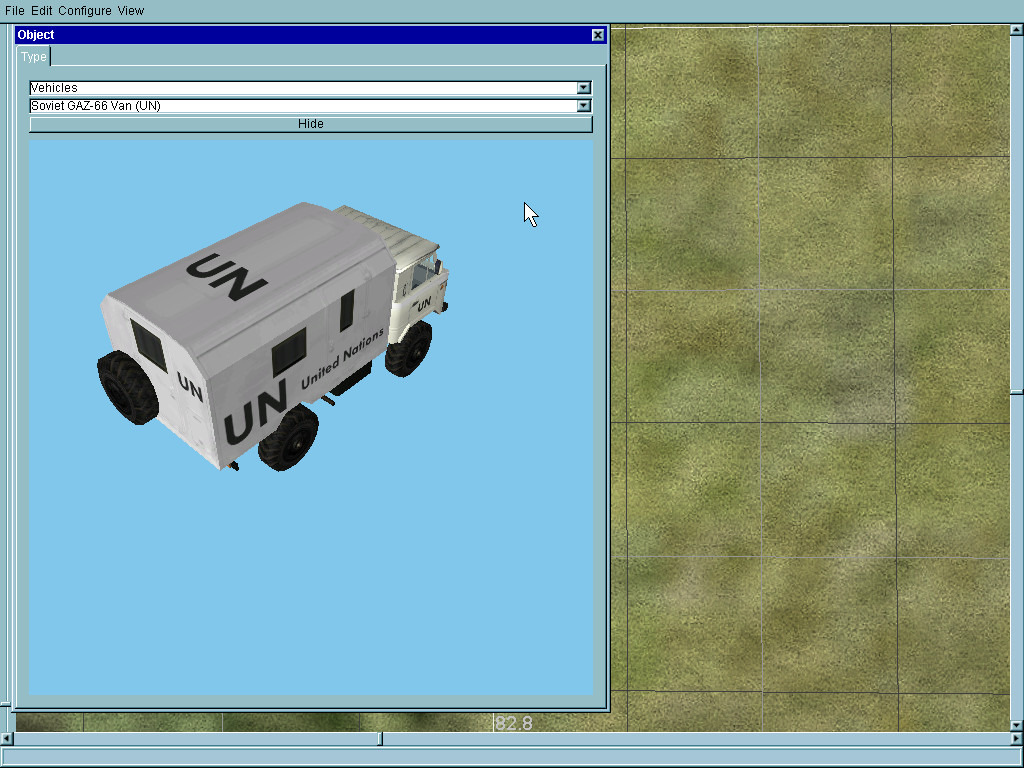Open the File menu
Viewport: 1024px width, 768px height.
[14, 10]
